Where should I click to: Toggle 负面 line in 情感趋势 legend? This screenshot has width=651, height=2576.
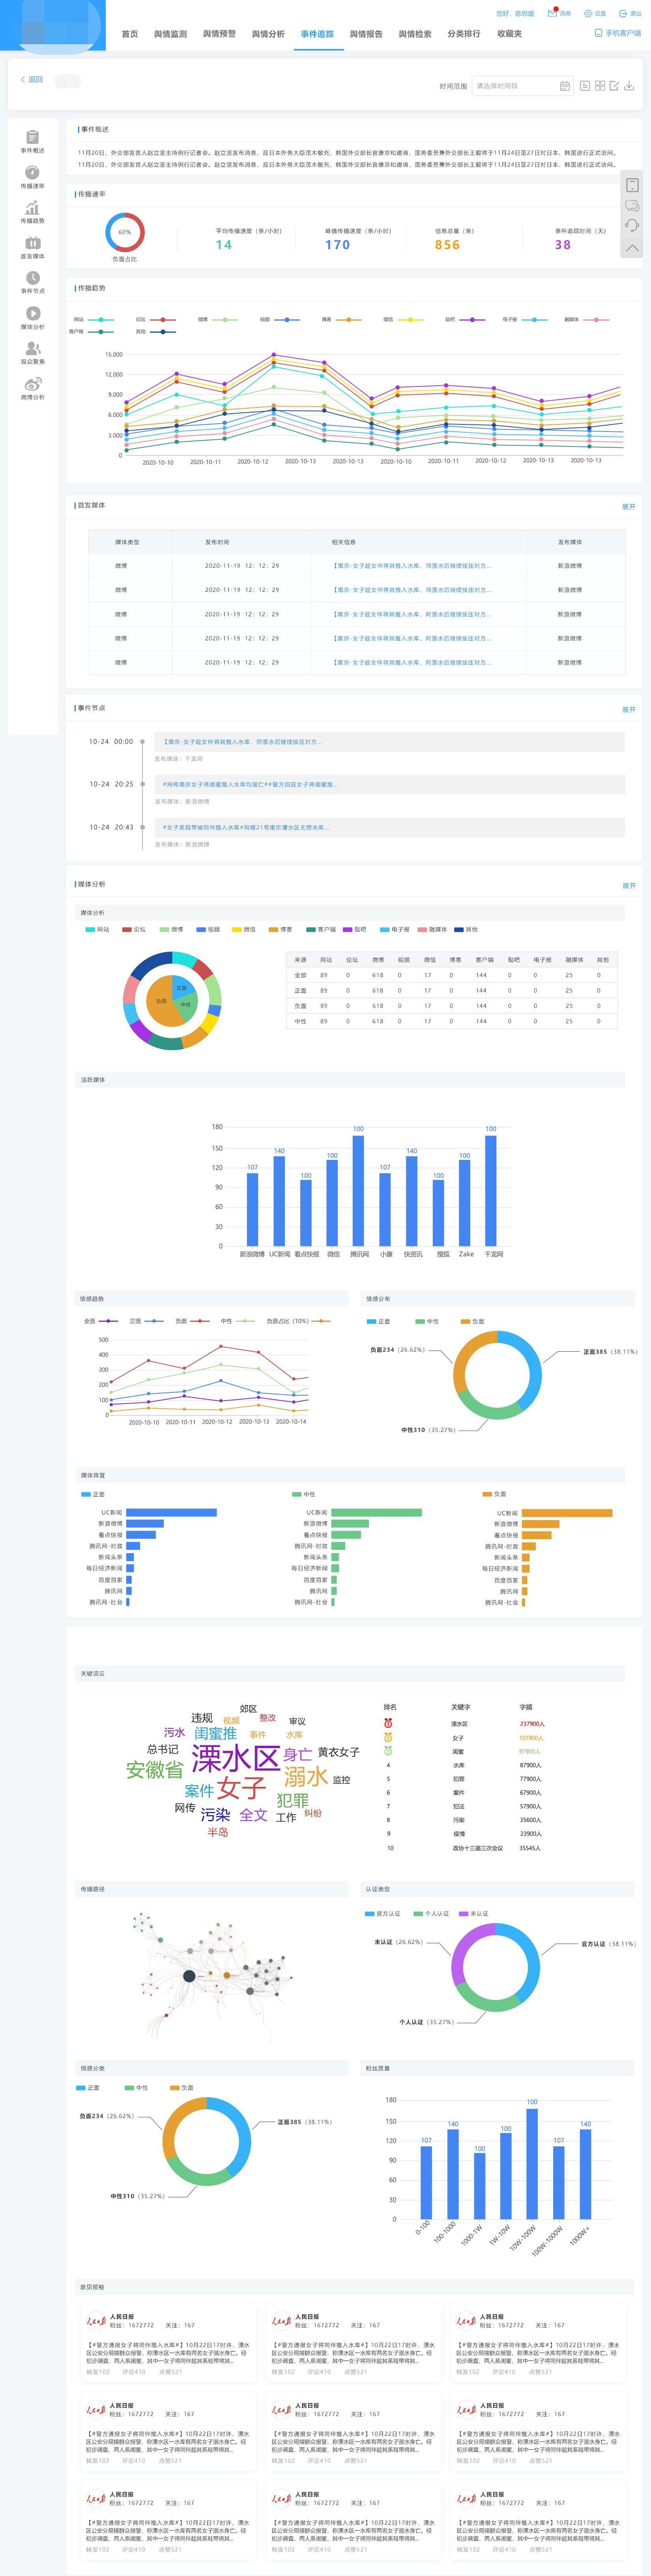pyautogui.click(x=192, y=1321)
